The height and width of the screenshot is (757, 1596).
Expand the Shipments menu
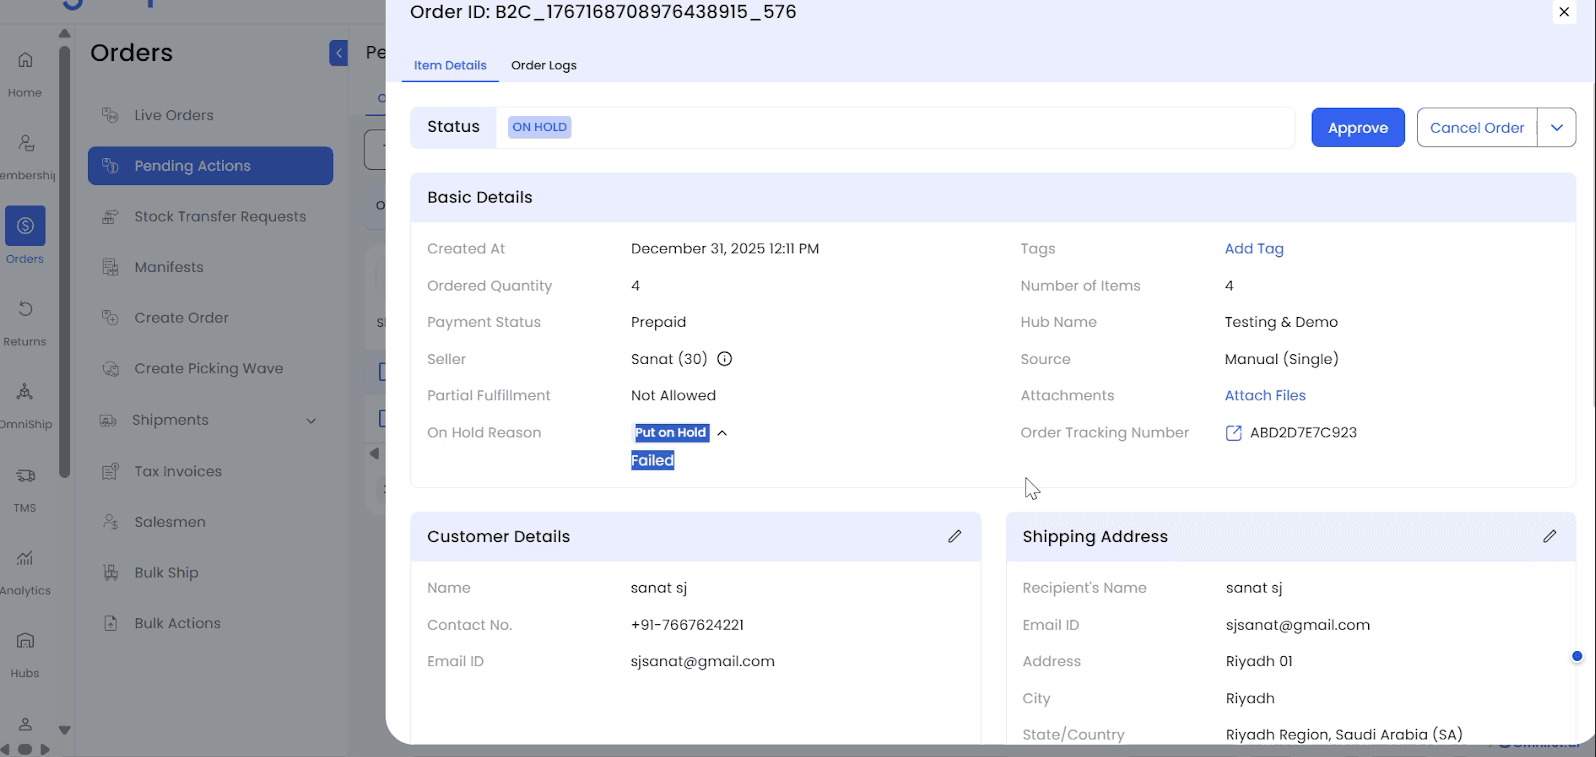(310, 421)
